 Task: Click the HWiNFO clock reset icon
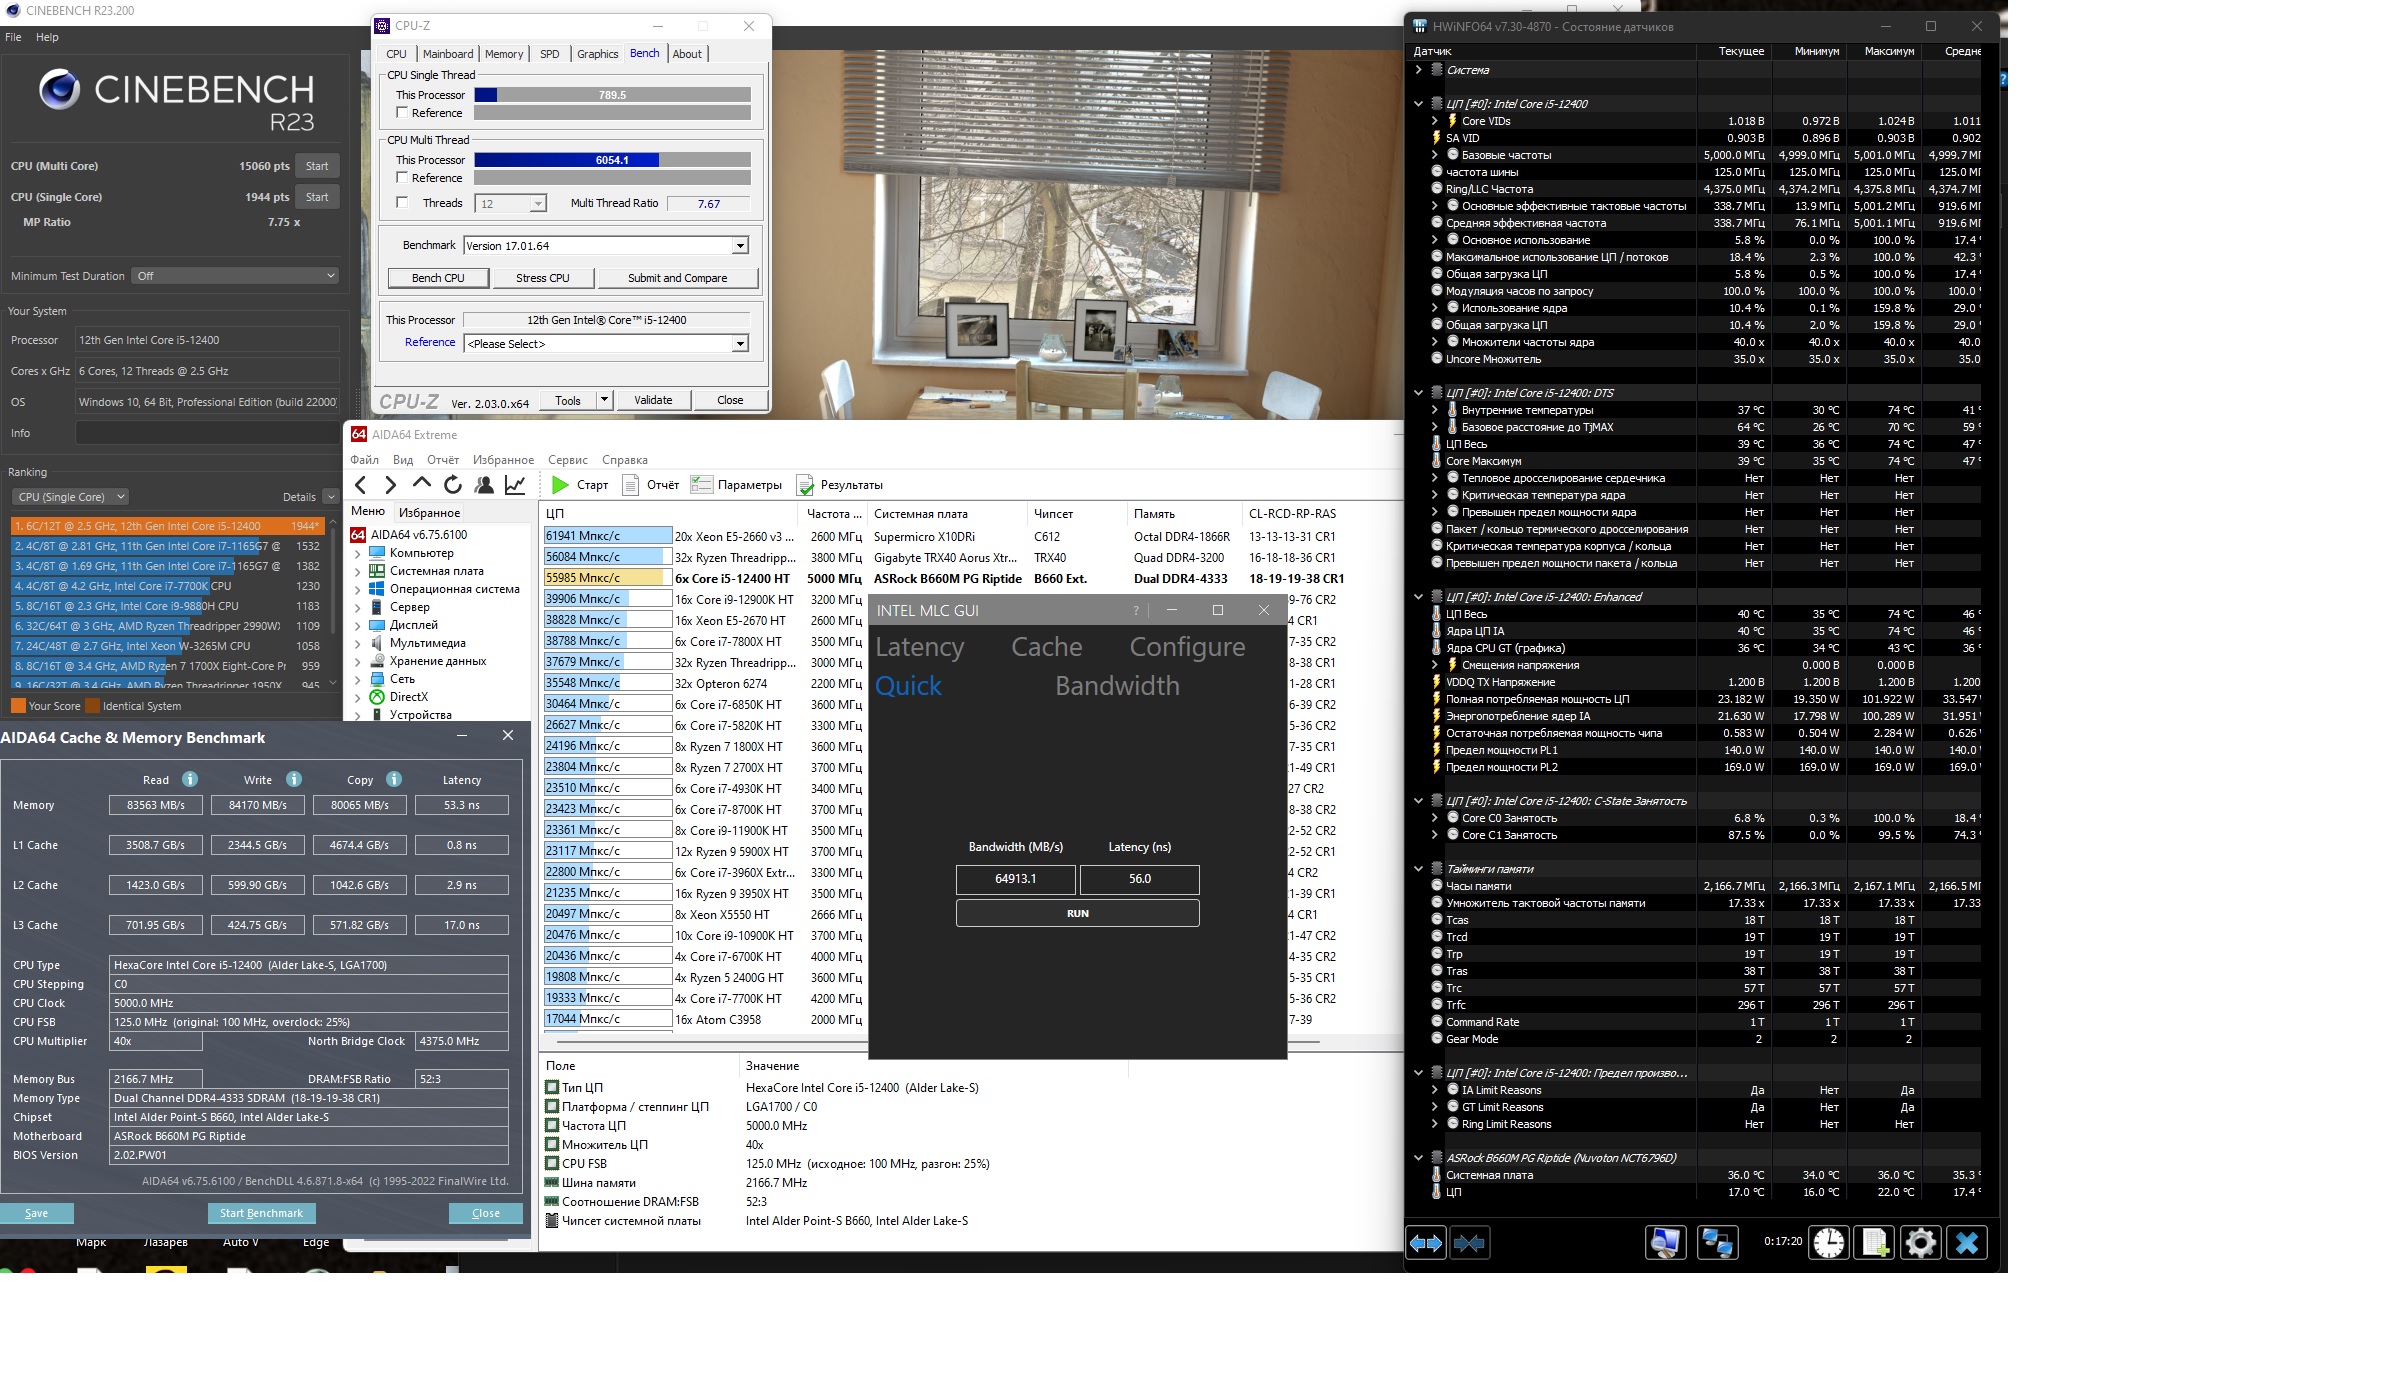(x=1828, y=1242)
